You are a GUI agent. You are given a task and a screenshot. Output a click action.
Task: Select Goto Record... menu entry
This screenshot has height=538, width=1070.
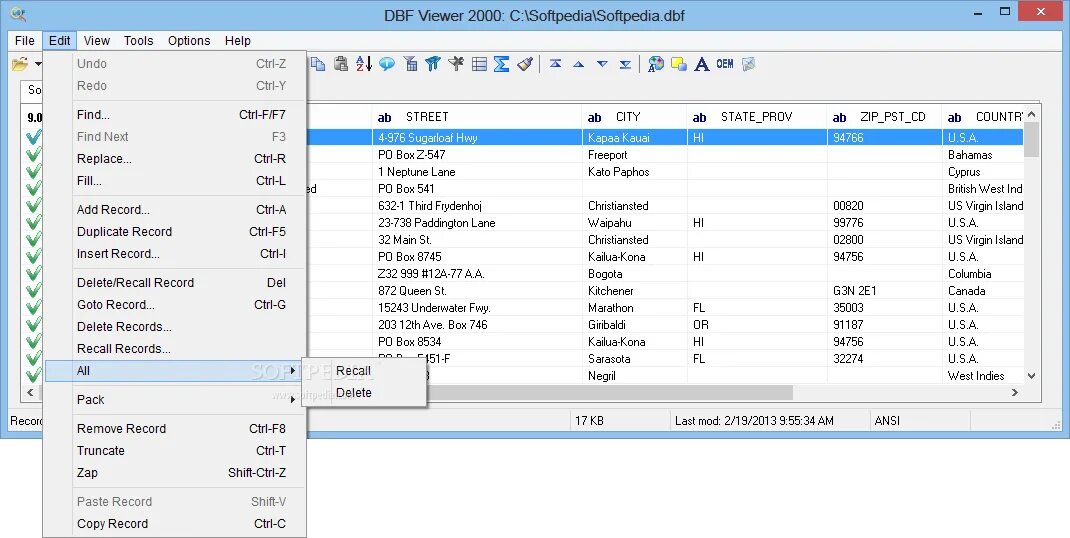(x=175, y=305)
